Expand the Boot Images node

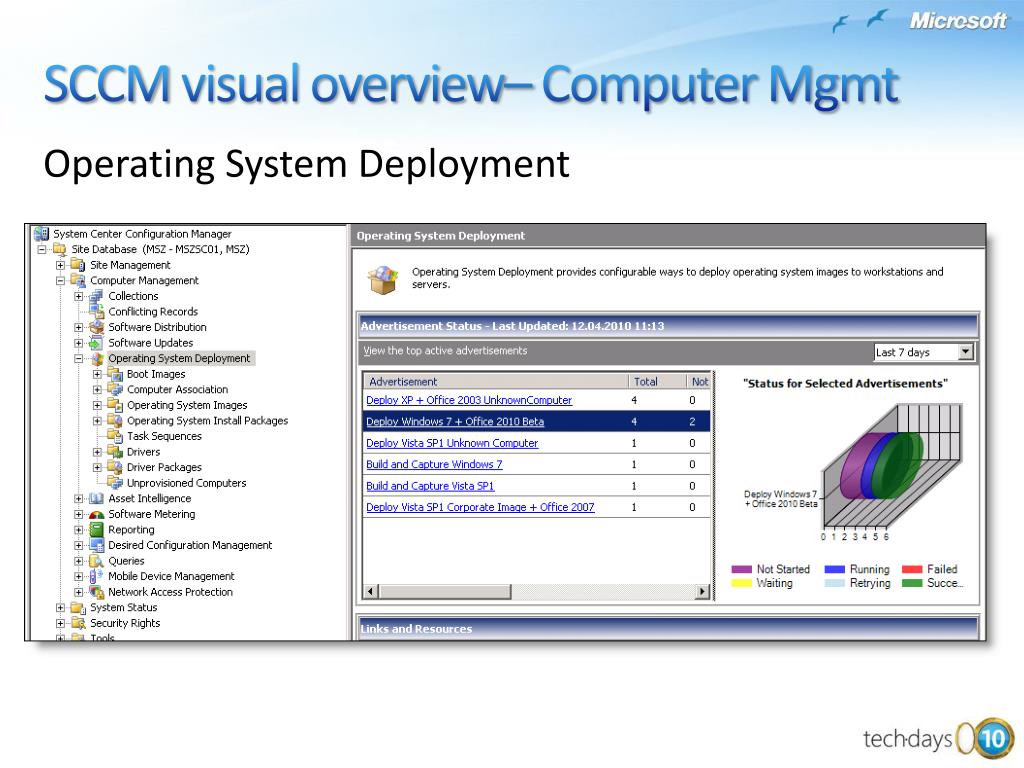click(98, 374)
